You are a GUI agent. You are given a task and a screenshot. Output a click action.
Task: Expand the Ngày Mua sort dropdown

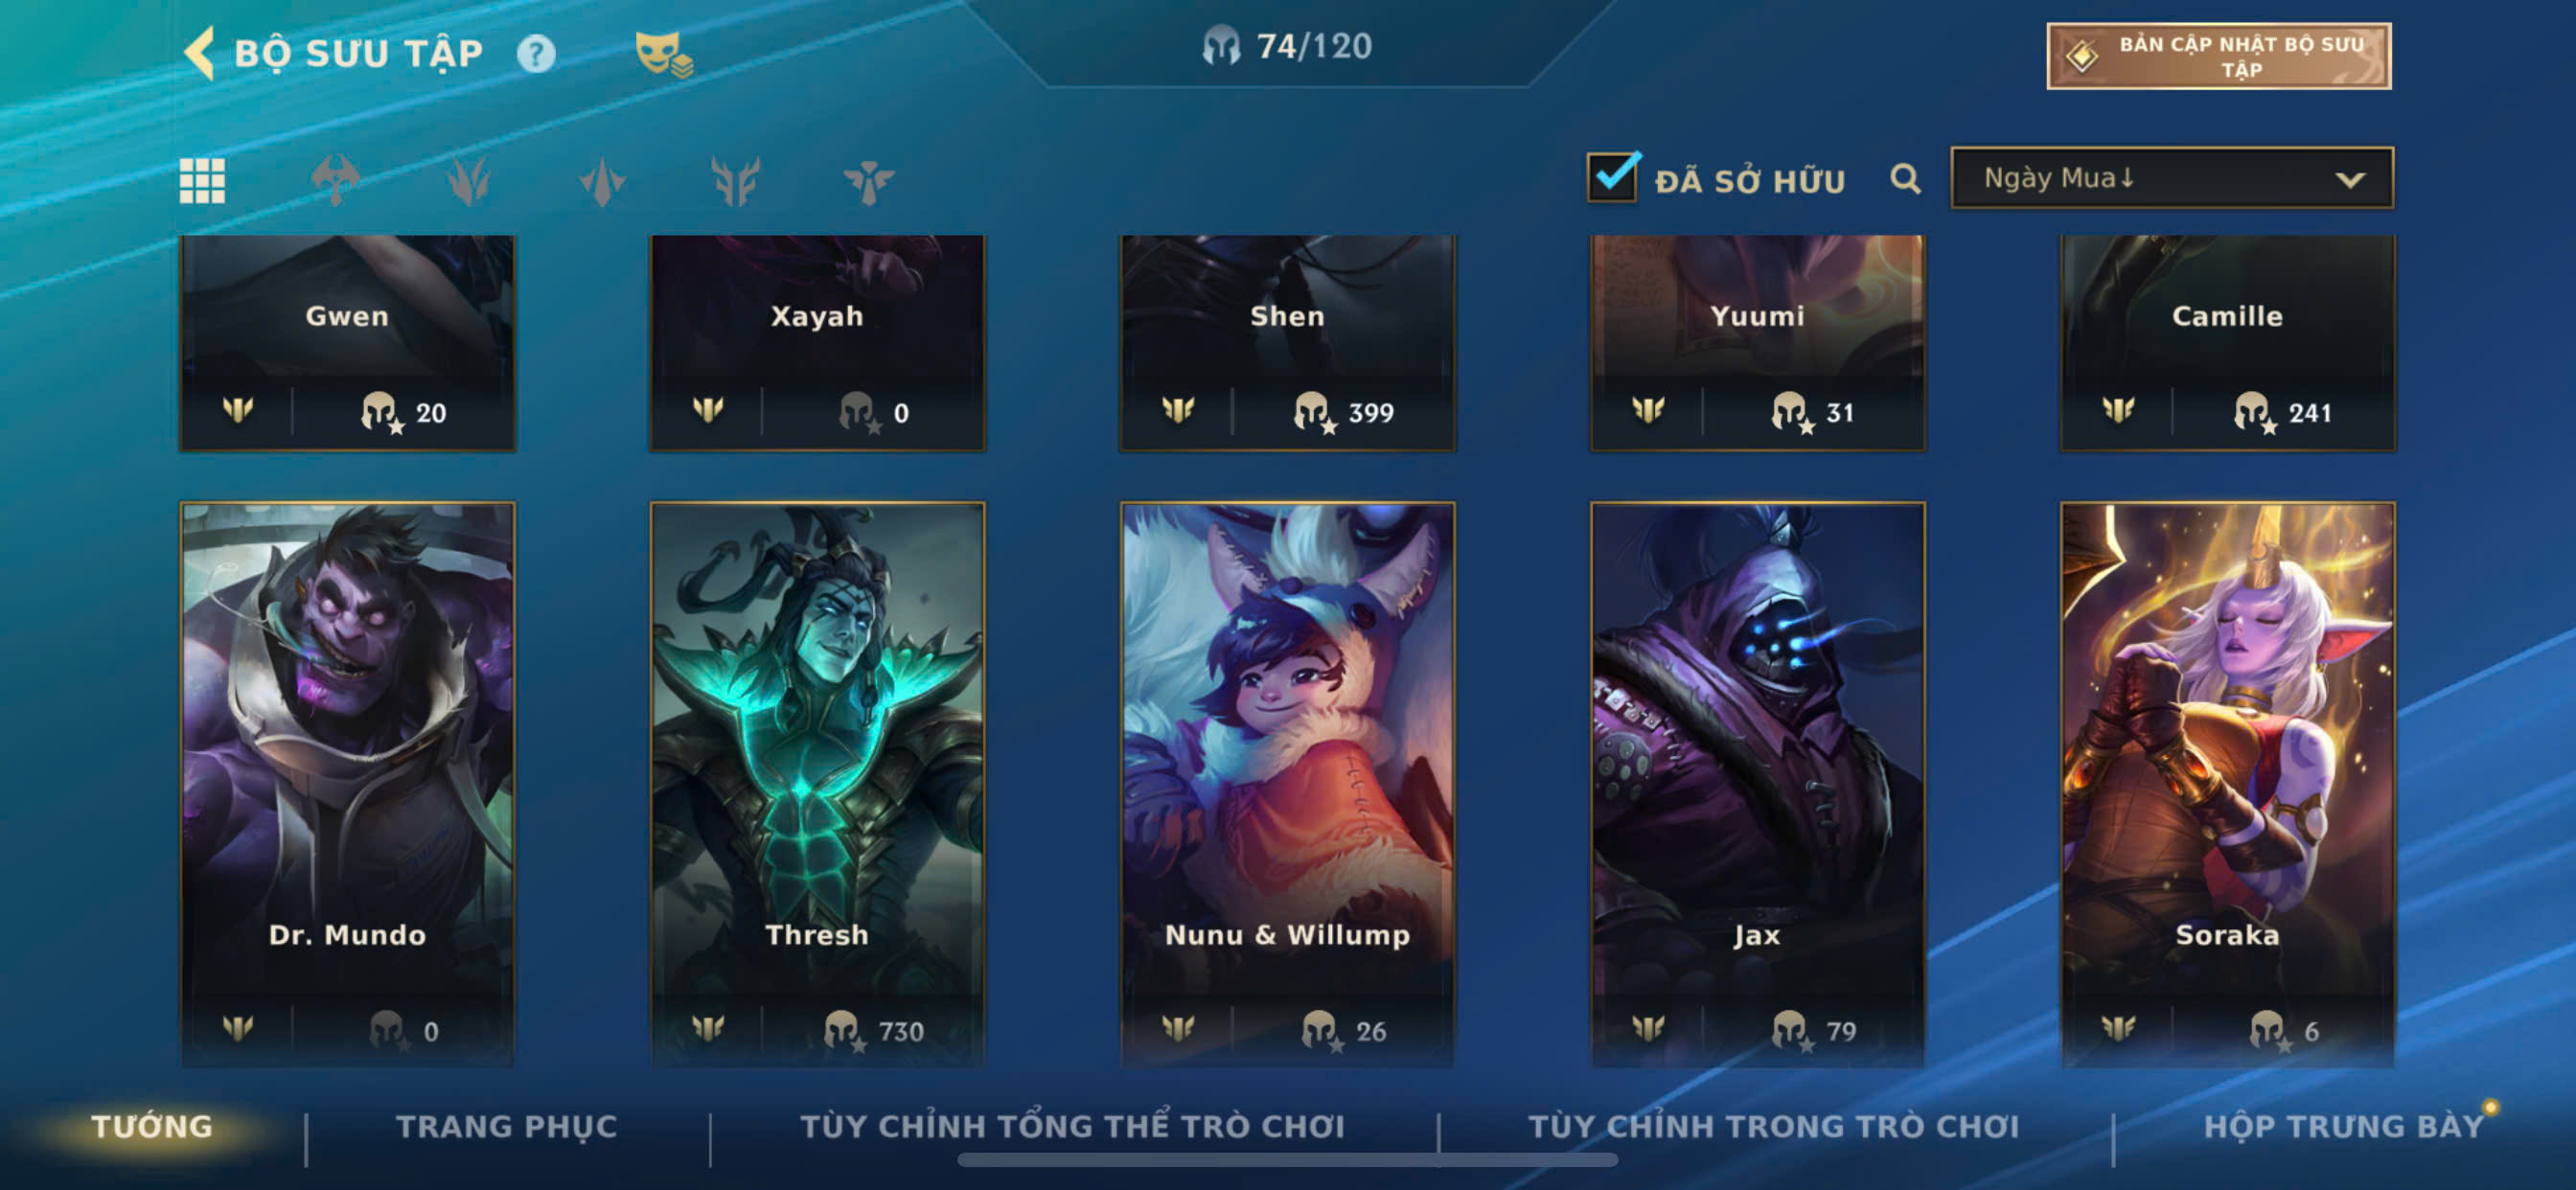[2172, 178]
